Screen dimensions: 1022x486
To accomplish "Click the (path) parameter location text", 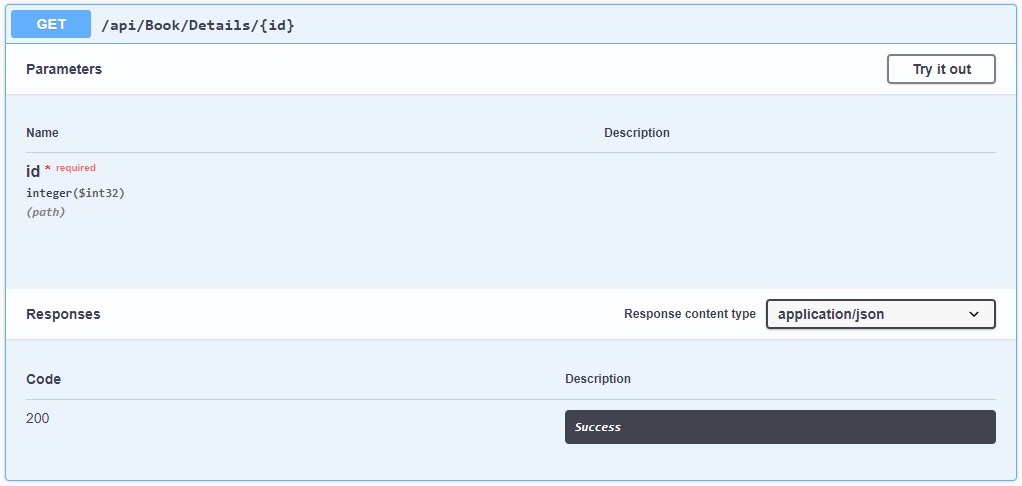I will coord(46,212).
